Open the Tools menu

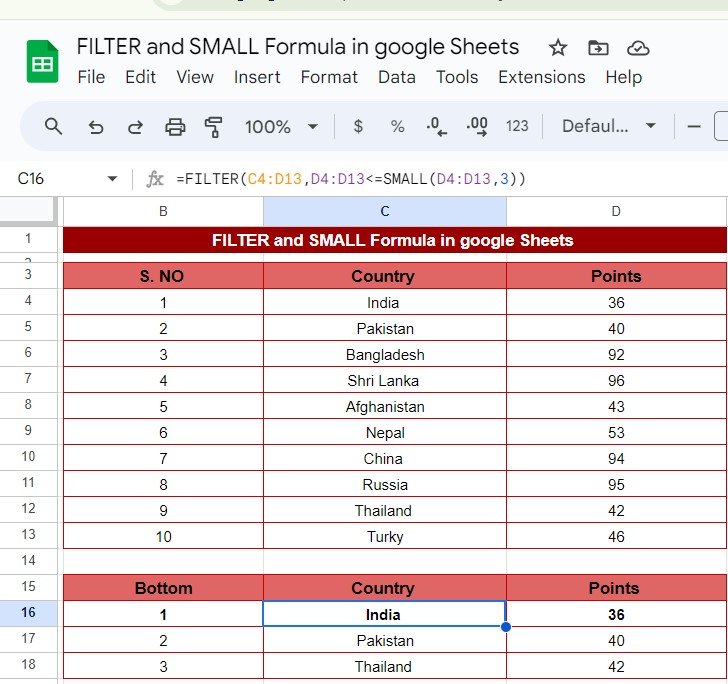[x=457, y=77]
